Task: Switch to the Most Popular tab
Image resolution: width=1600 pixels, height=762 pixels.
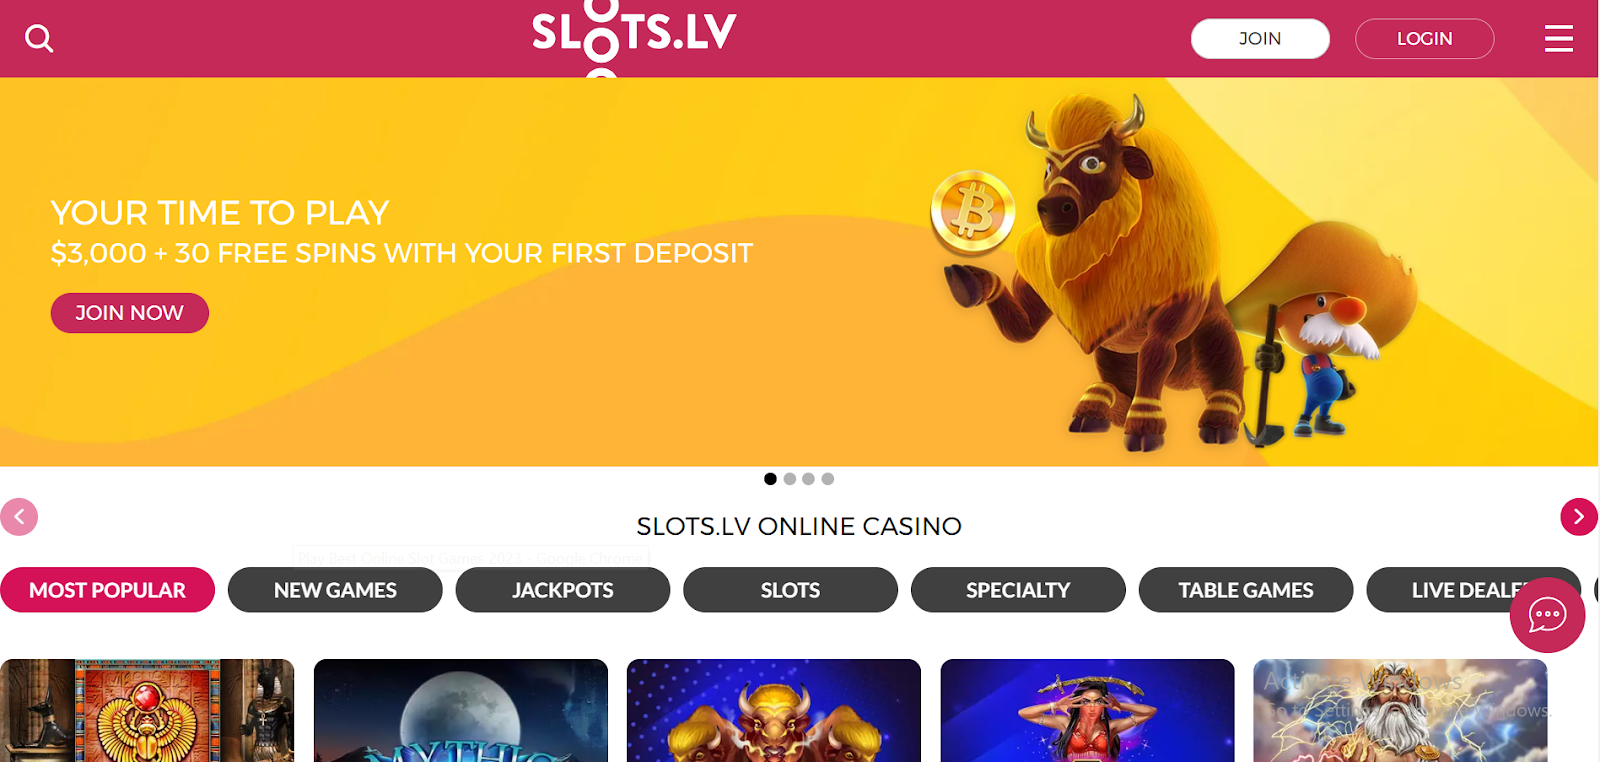Action: coord(107,590)
